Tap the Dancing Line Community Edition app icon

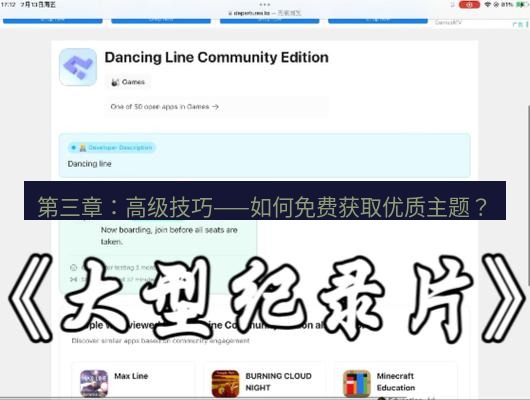pyautogui.click(x=78, y=67)
